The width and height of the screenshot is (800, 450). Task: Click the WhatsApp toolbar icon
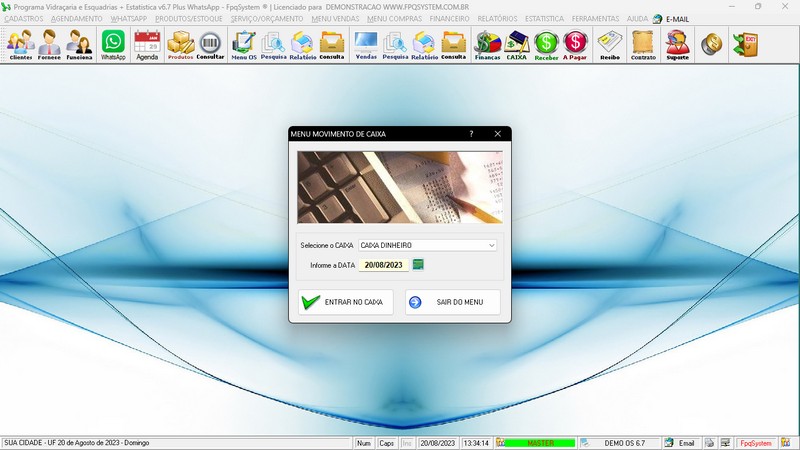[113, 45]
